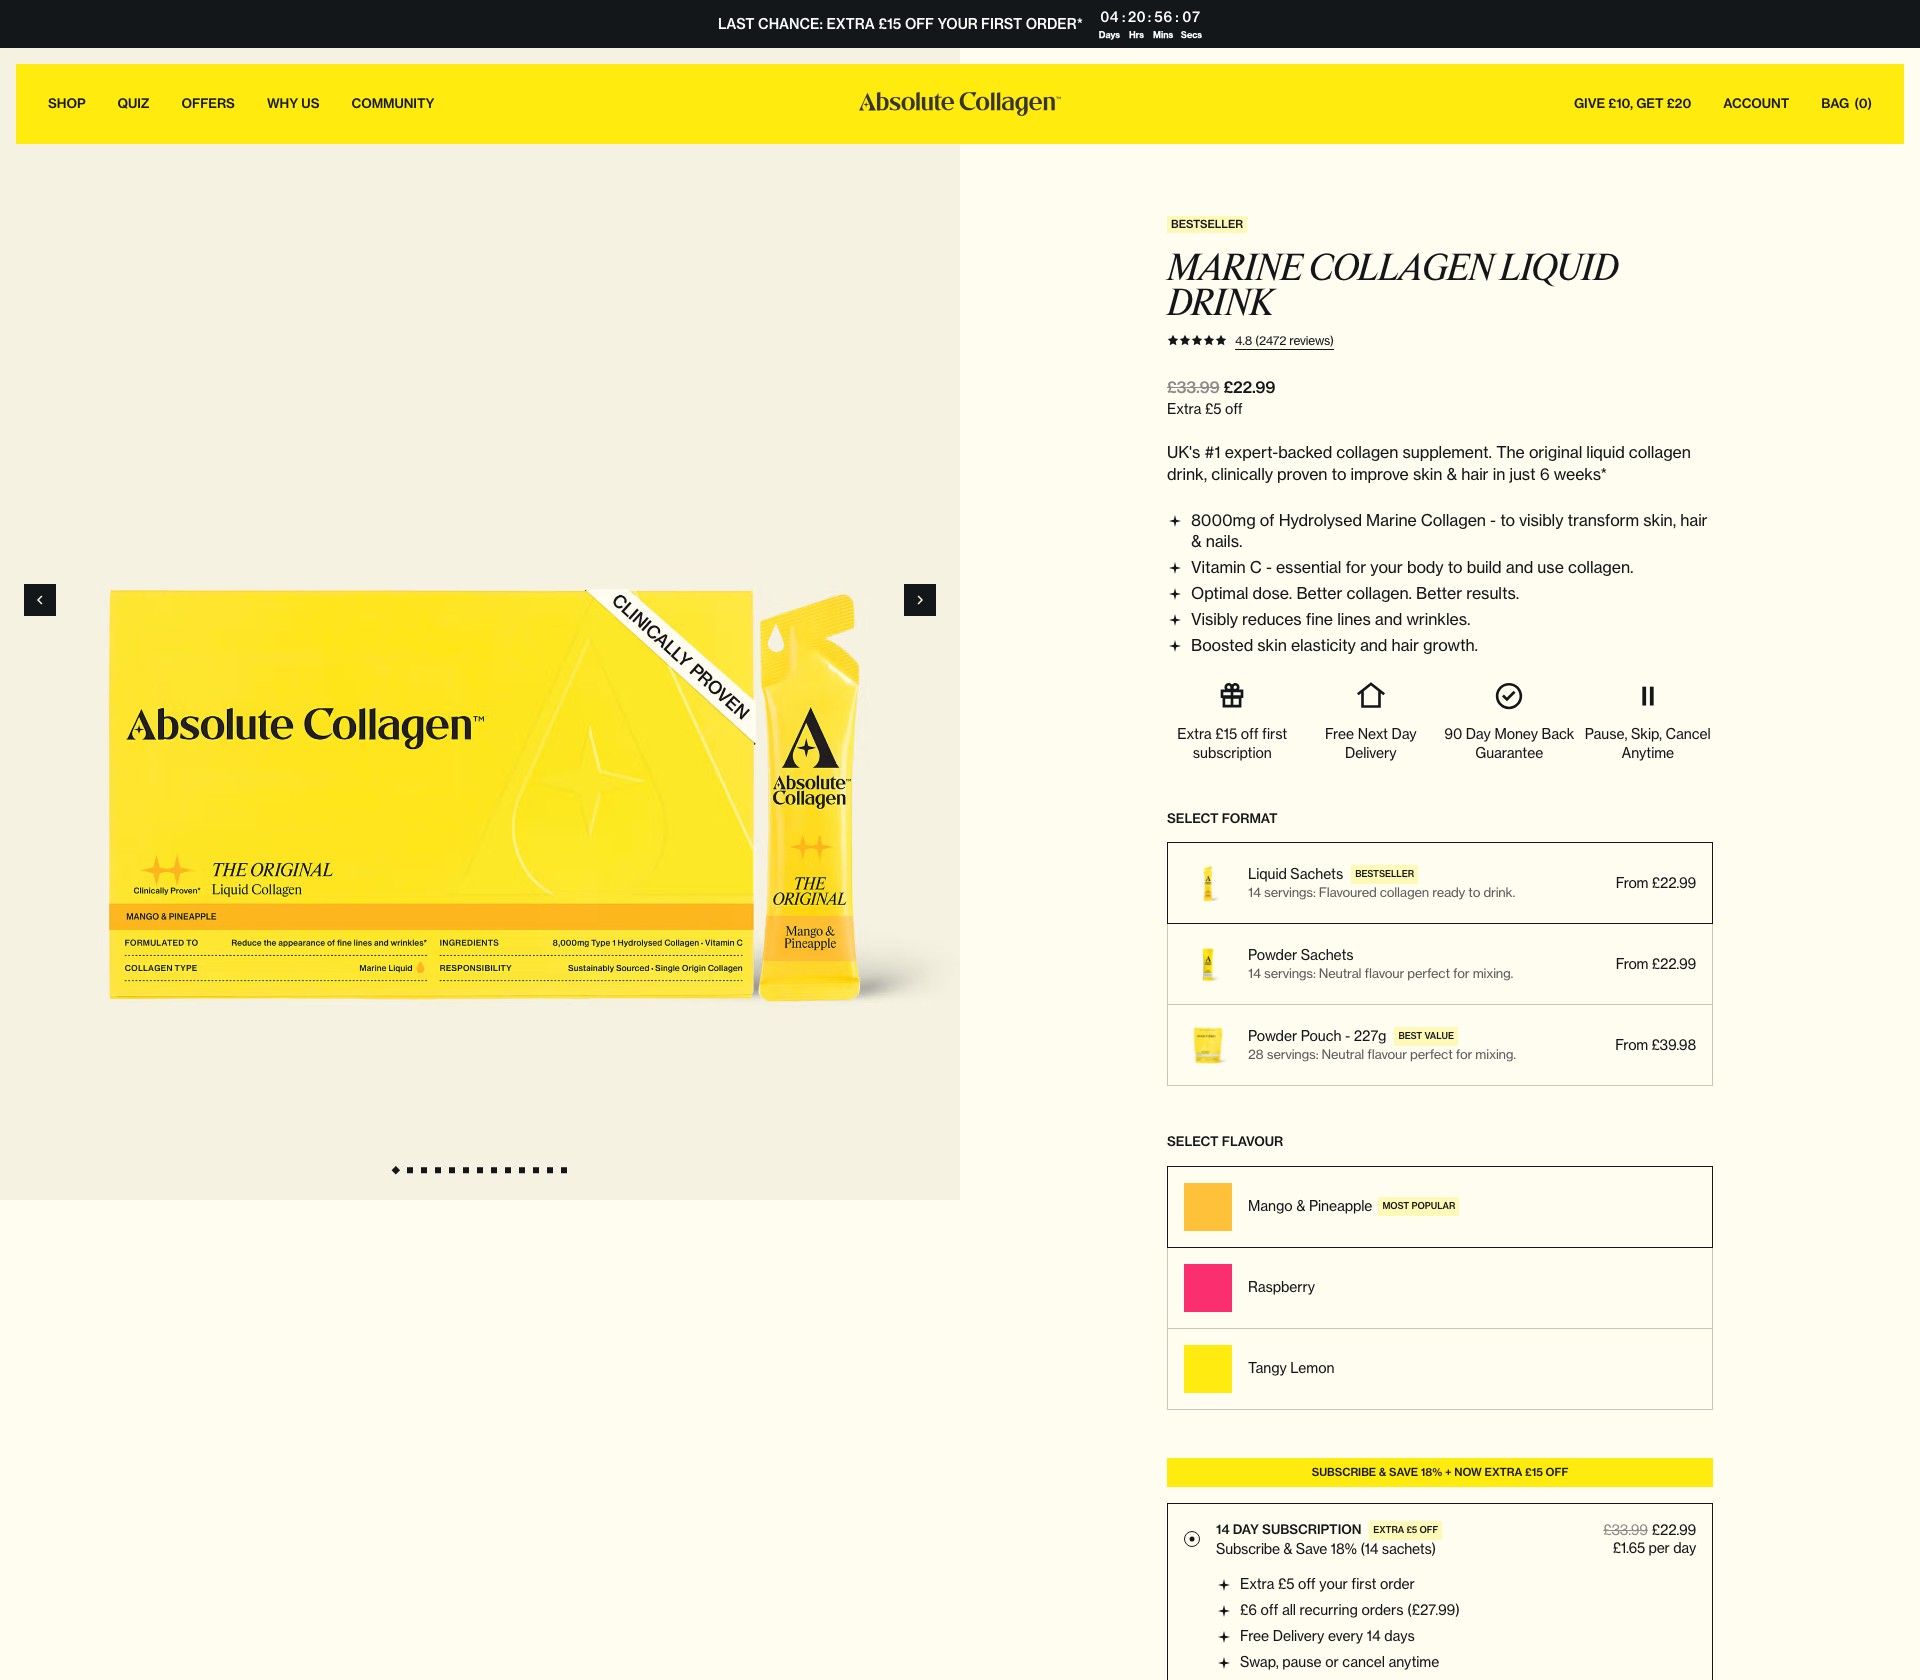Click the yellow Tangy Lemon swatch
This screenshot has height=1680, width=1920.
coord(1208,1369)
